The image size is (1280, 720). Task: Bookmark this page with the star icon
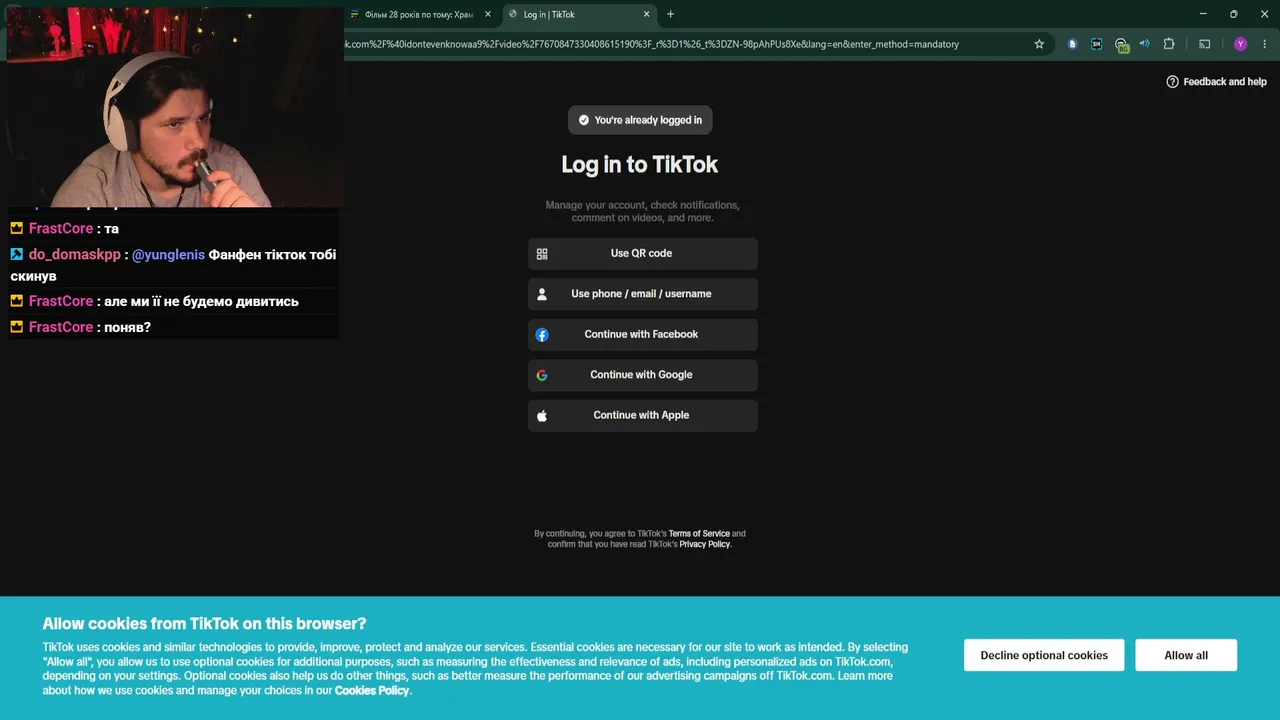pos(1039,44)
